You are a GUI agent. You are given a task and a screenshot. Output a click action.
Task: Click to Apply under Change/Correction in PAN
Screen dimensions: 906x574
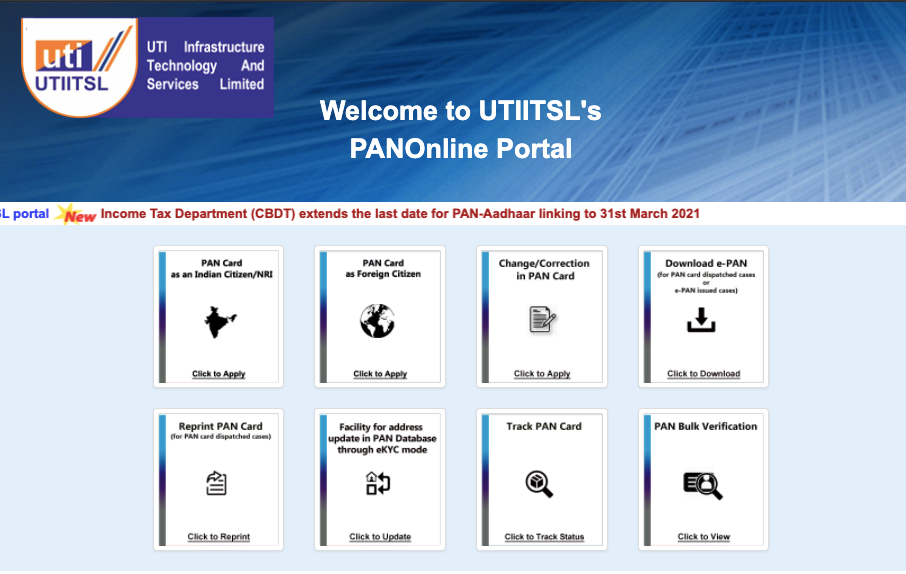tap(542, 374)
